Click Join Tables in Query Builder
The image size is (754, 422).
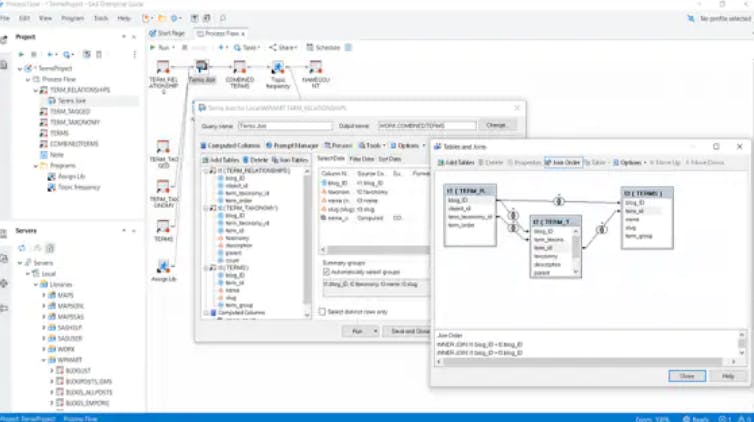point(290,160)
